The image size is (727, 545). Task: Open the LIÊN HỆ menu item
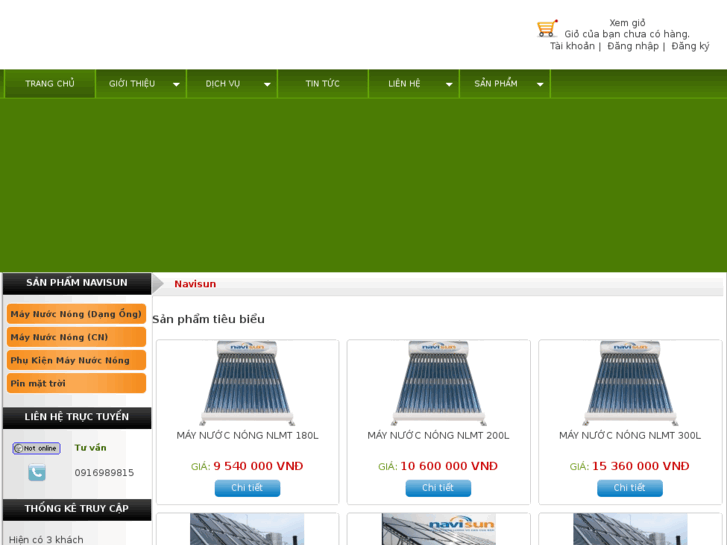point(404,83)
